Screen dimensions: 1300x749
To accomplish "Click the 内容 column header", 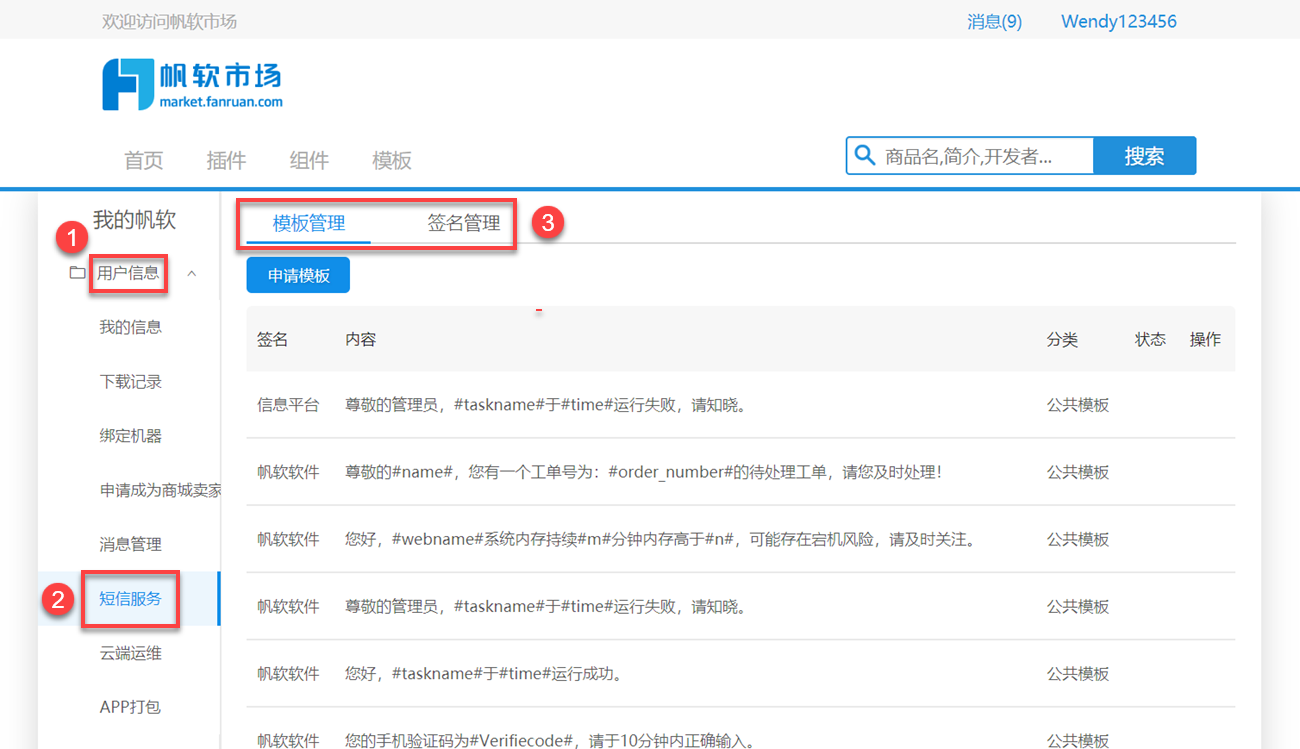I will [360, 339].
